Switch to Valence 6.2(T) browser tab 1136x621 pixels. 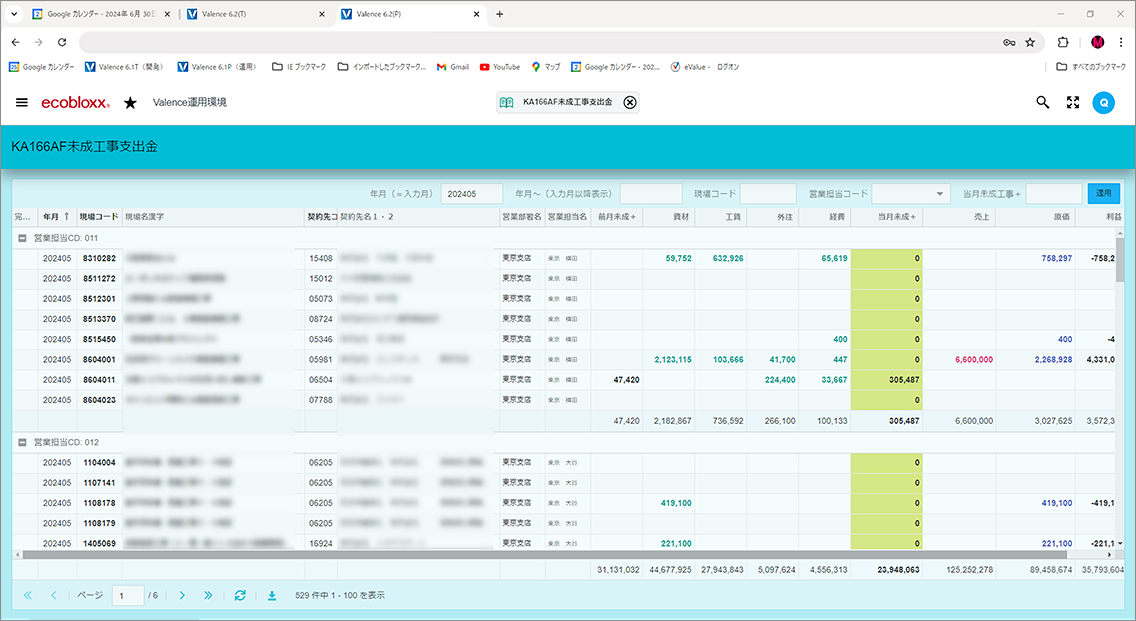click(255, 14)
